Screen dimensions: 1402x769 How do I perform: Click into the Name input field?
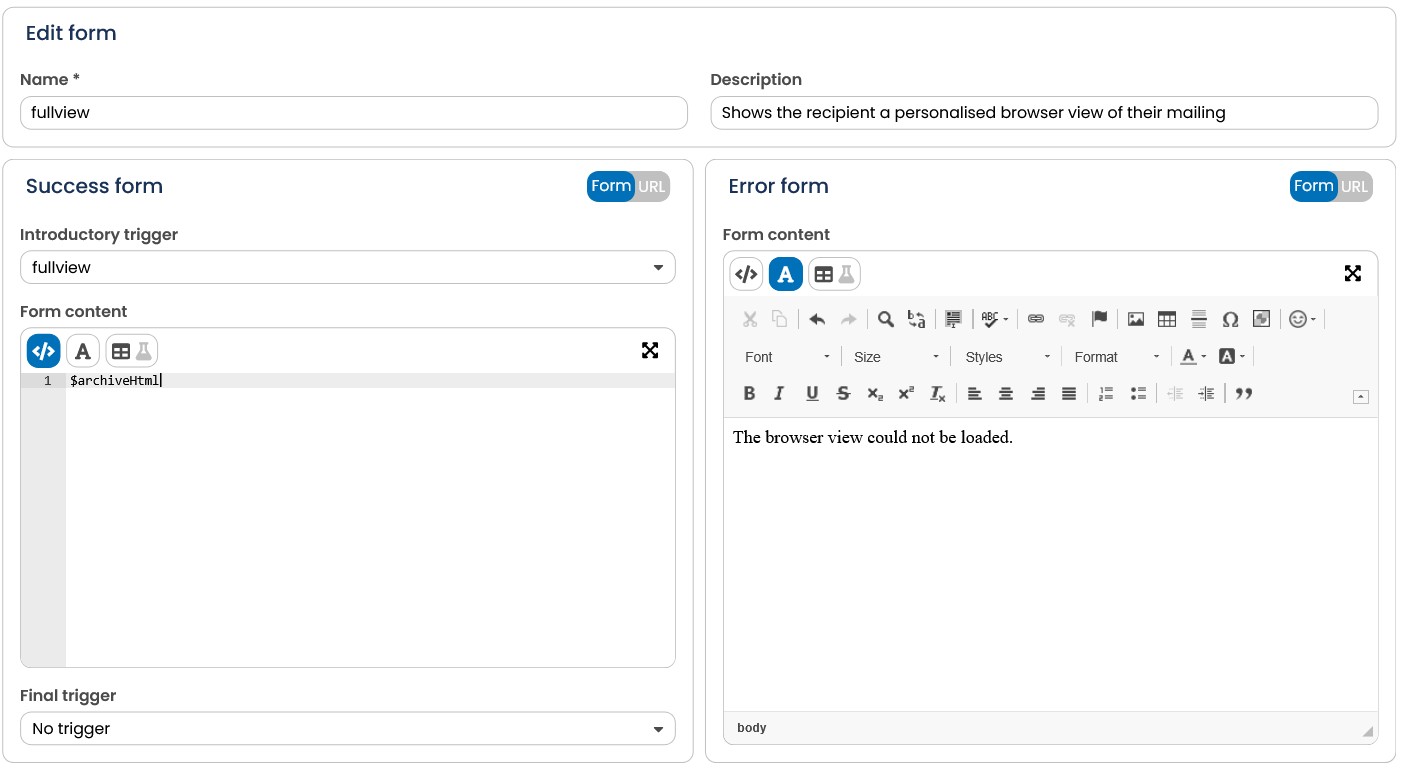click(354, 113)
